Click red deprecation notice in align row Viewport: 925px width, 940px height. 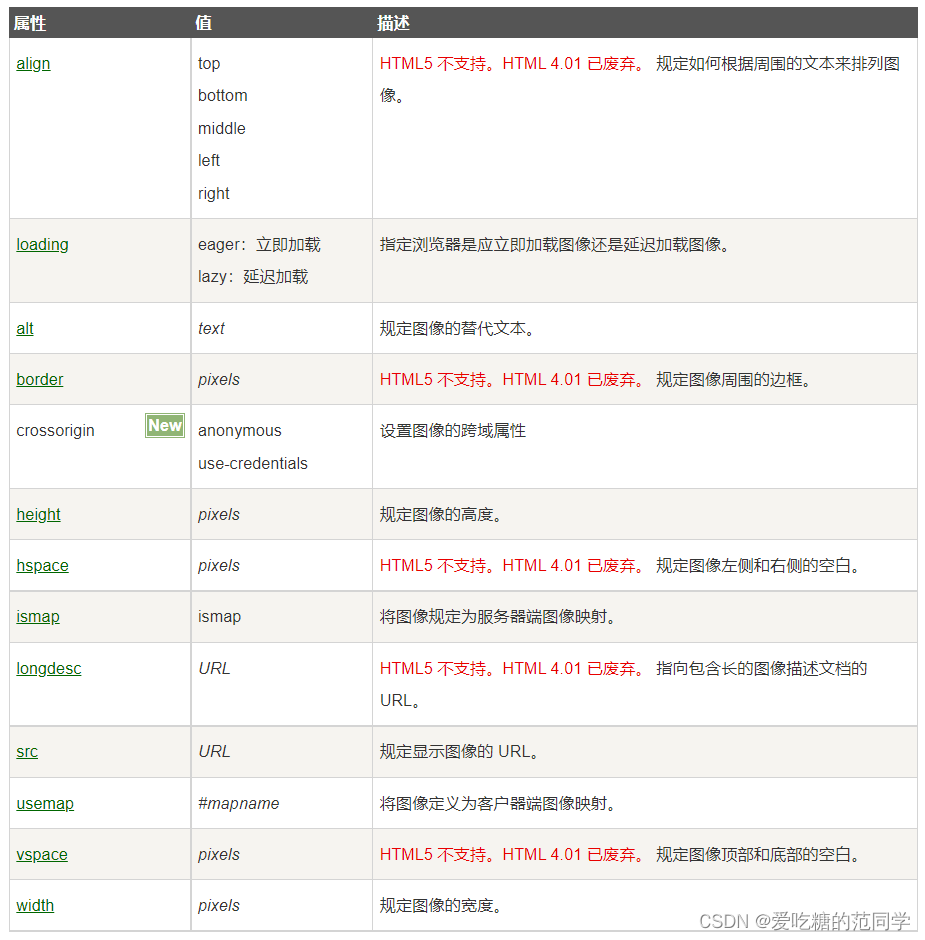coord(511,64)
